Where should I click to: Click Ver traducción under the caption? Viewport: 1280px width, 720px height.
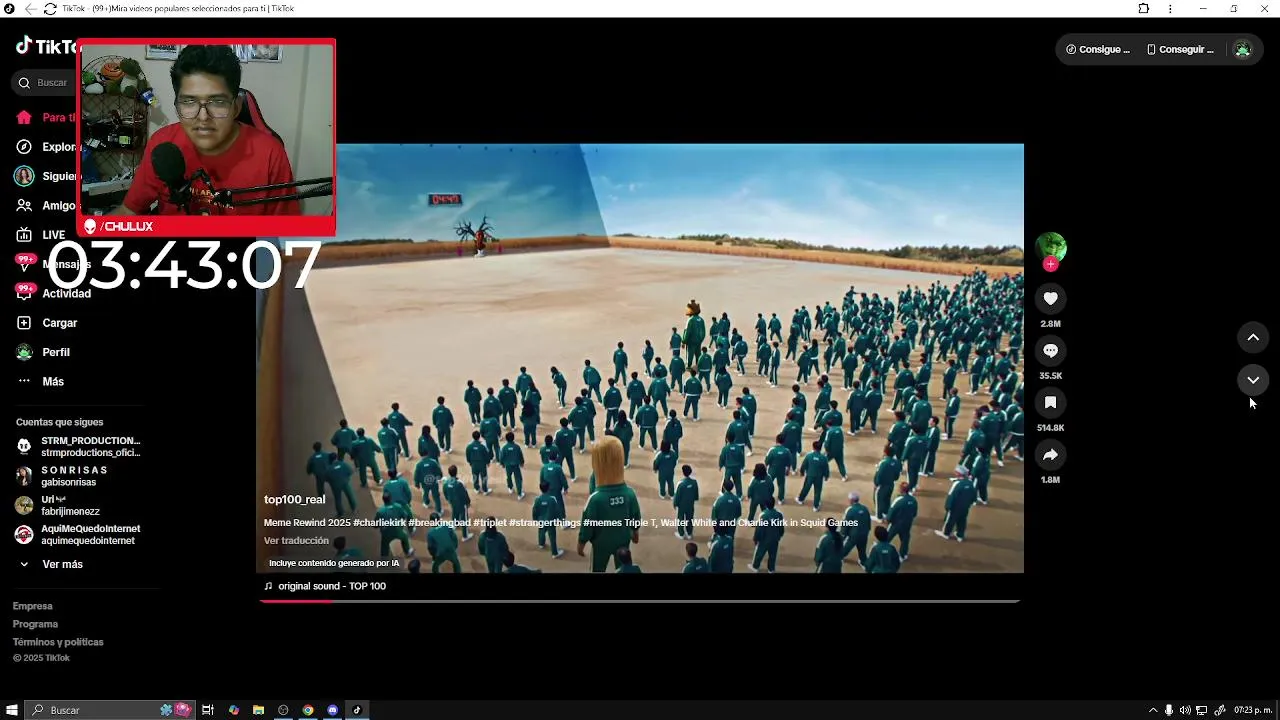point(296,541)
